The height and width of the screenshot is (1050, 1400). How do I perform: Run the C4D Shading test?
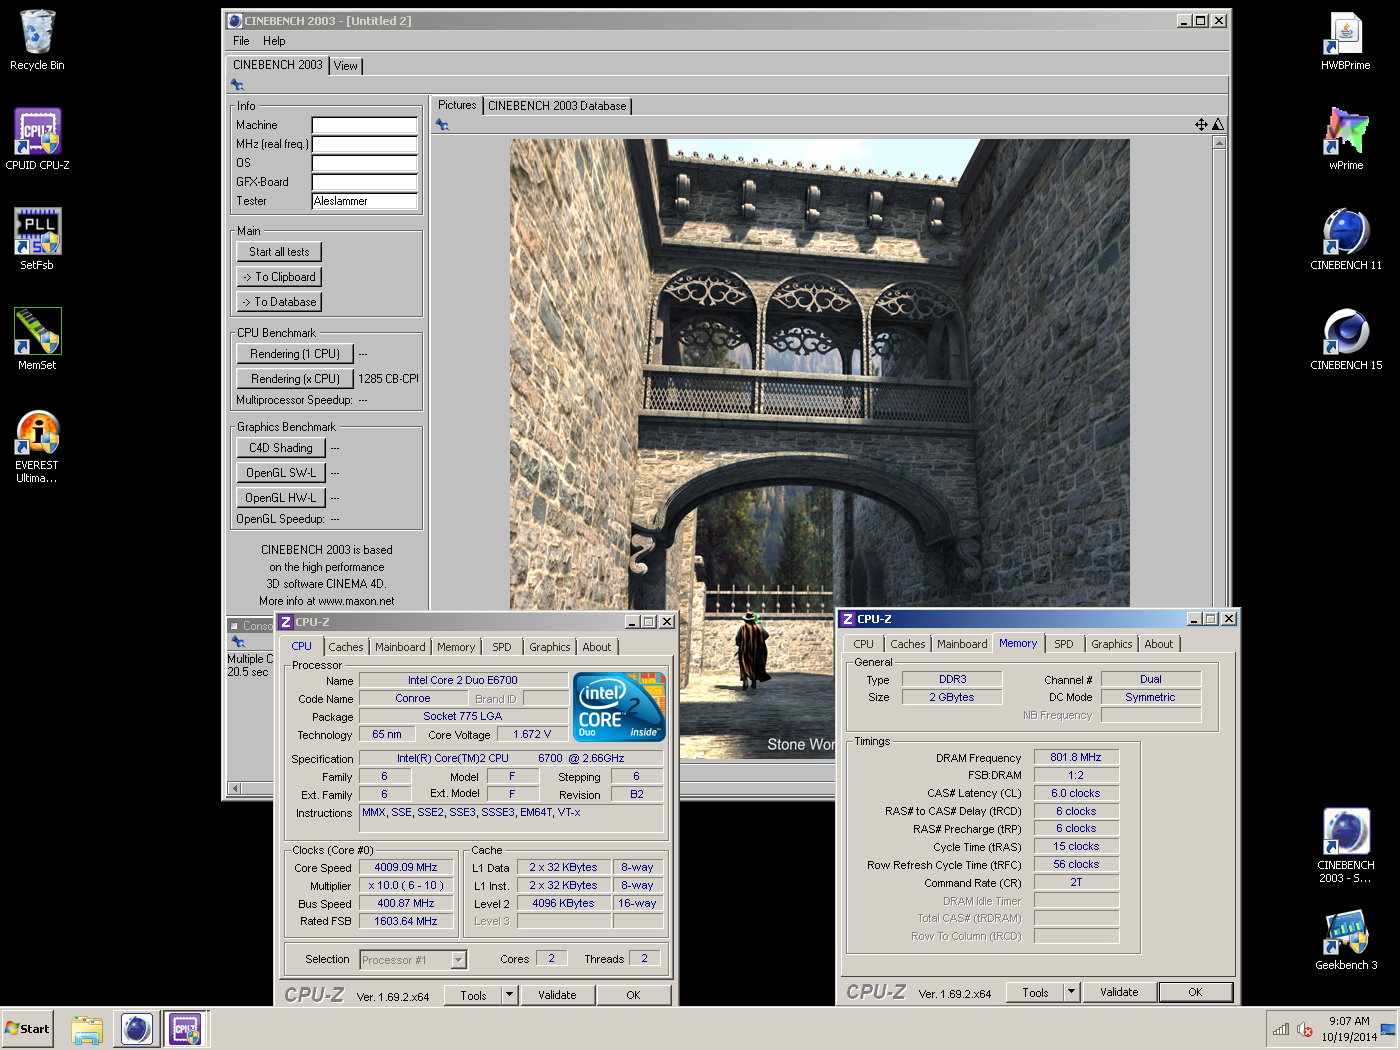[281, 448]
